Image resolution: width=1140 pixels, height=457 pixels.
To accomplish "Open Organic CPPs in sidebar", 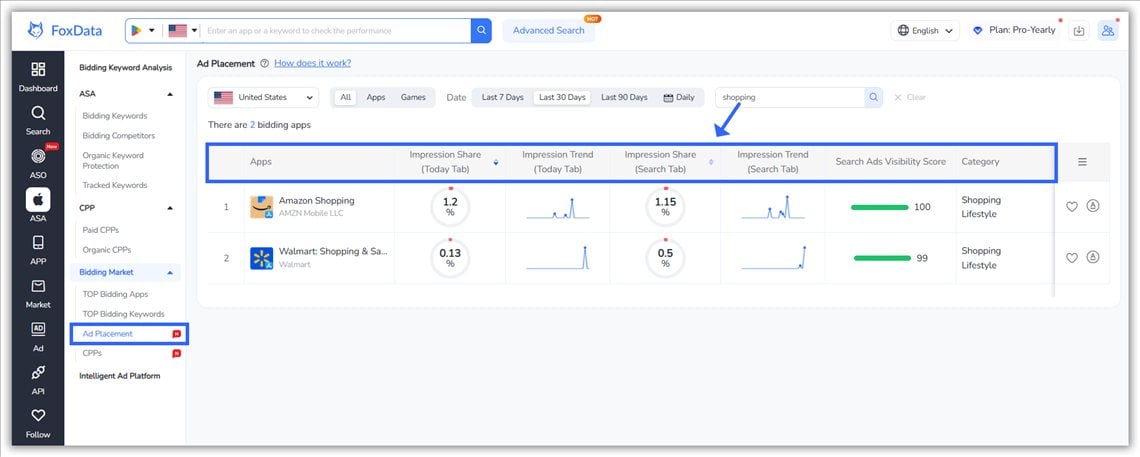I will [107, 250].
